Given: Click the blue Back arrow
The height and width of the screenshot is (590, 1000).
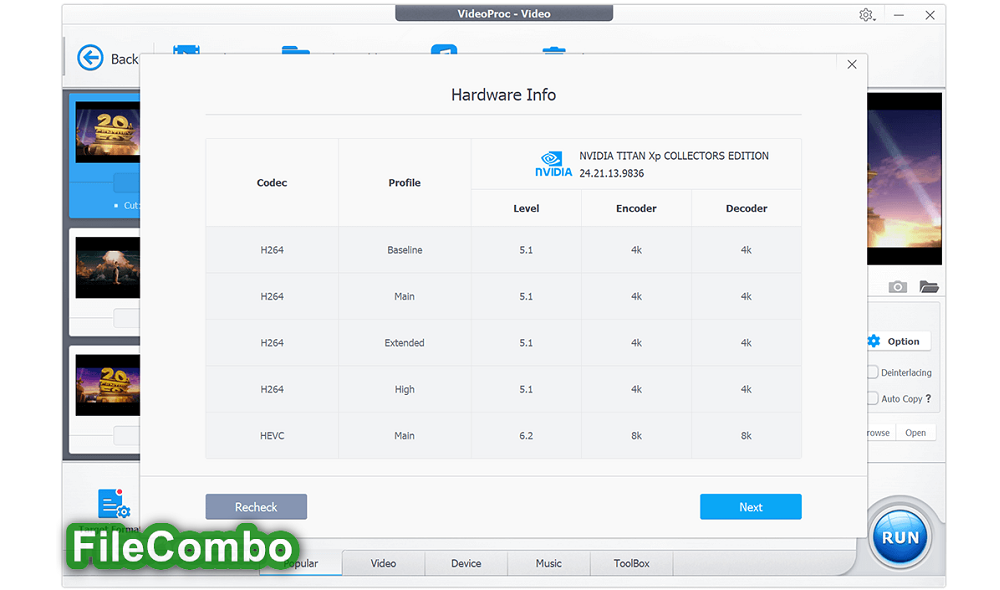Looking at the screenshot, I should click(89, 58).
